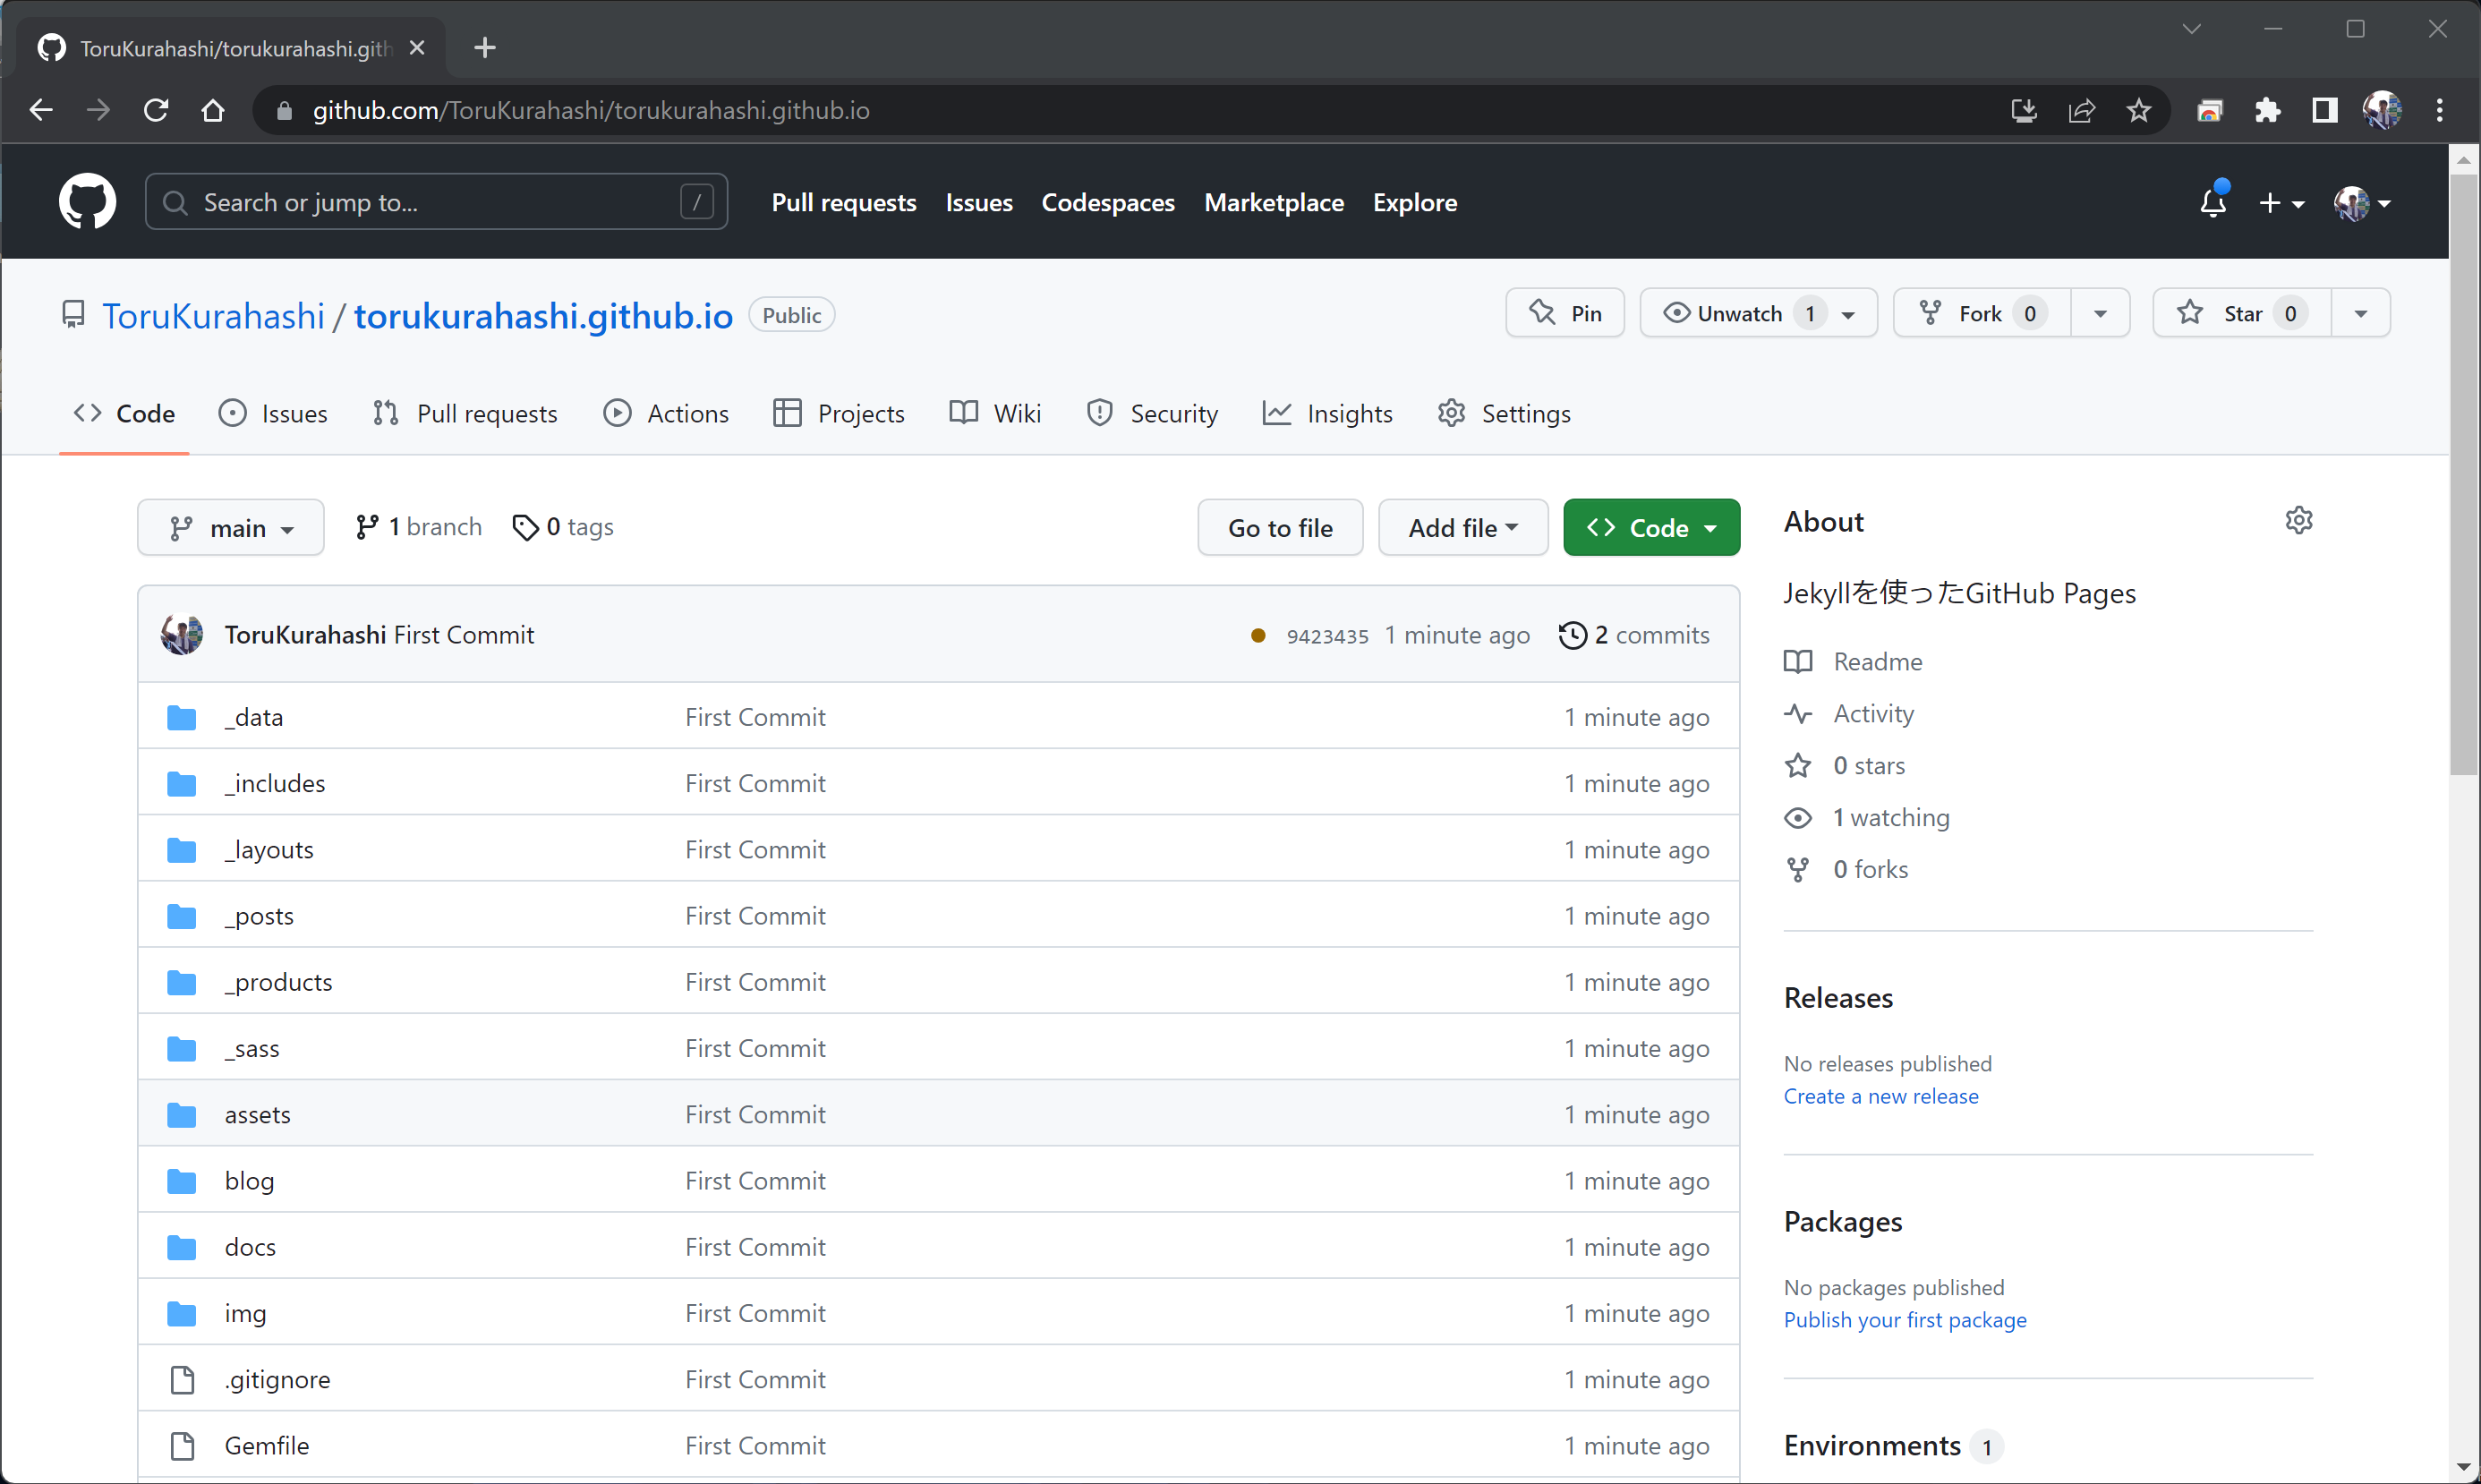This screenshot has width=2481, height=1484.
Task: Open the _layouts folder
Action: coord(269,850)
